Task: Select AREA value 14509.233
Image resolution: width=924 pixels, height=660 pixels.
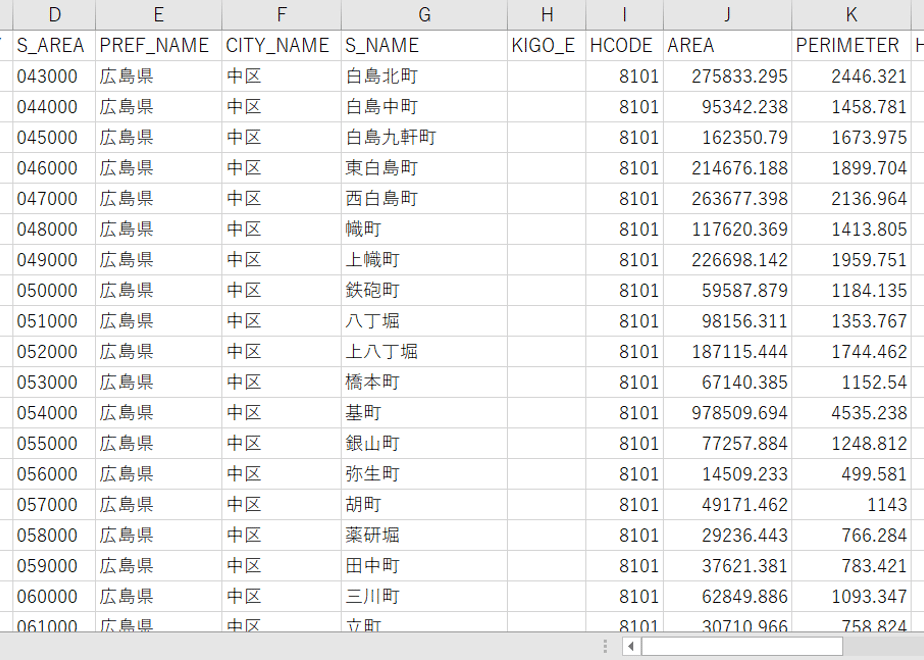Action: [x=728, y=474]
